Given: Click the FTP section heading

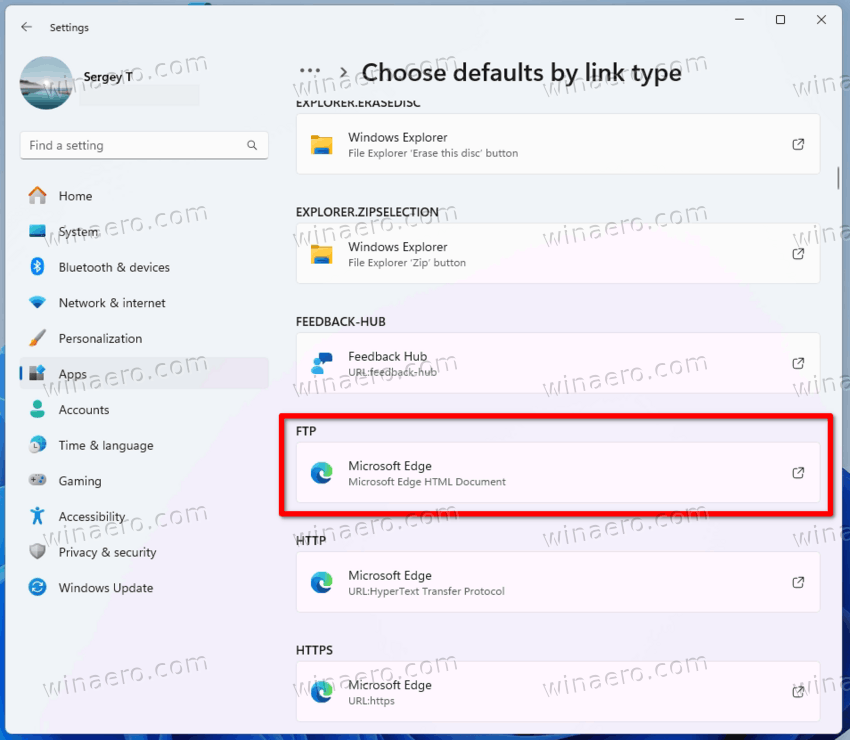Looking at the screenshot, I should [x=306, y=431].
